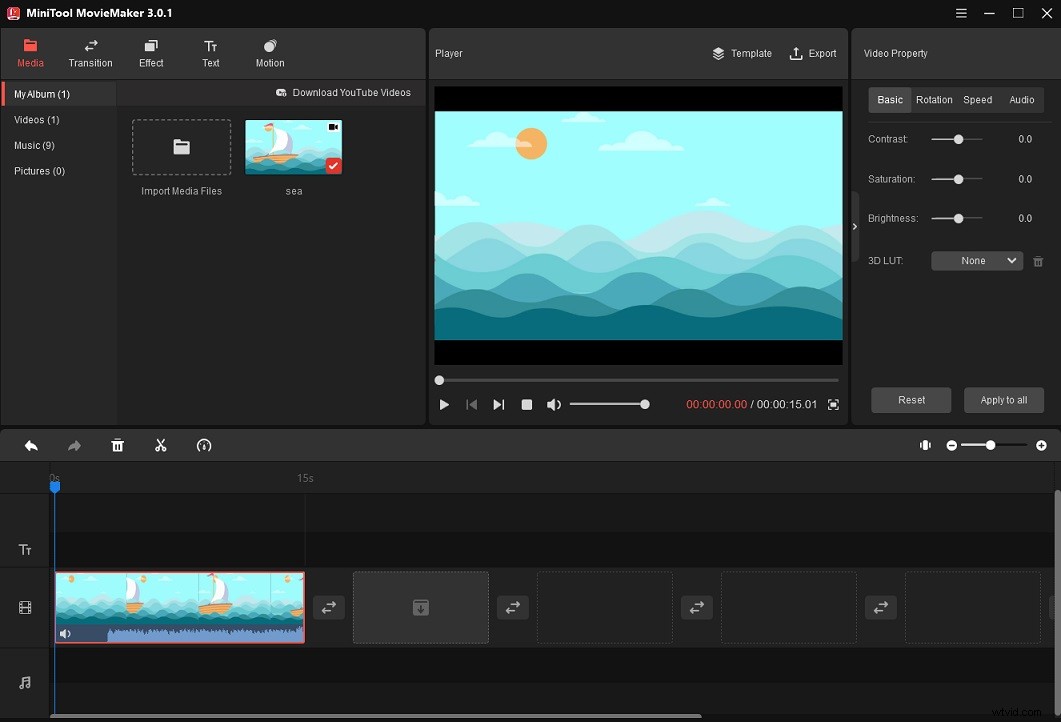Switch to the Audio tab in Video Property
Screen dimensions: 1061x722
1021,100
